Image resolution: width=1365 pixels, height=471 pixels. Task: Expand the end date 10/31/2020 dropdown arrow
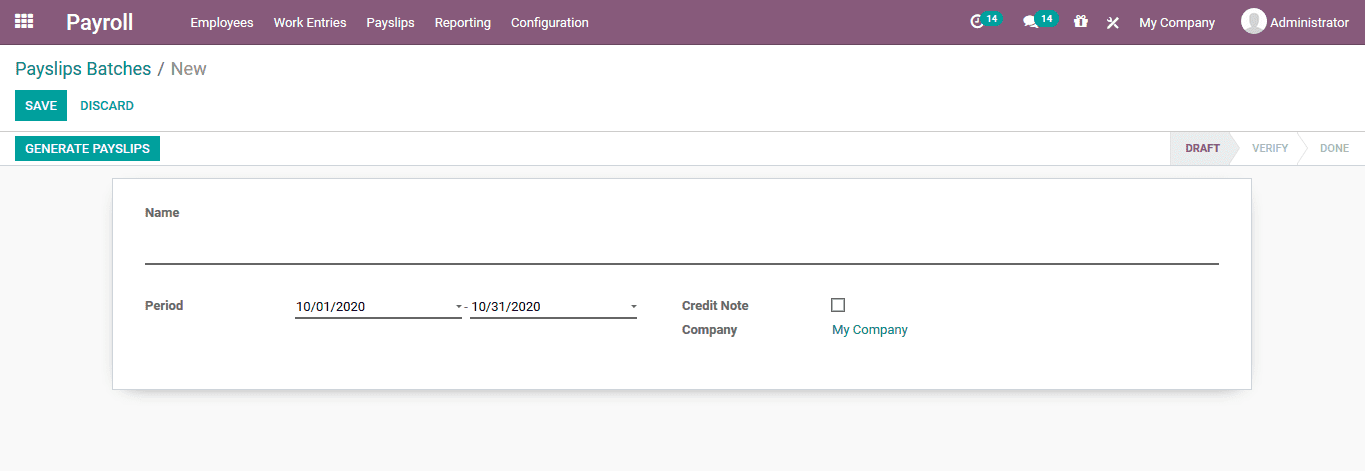tap(633, 307)
